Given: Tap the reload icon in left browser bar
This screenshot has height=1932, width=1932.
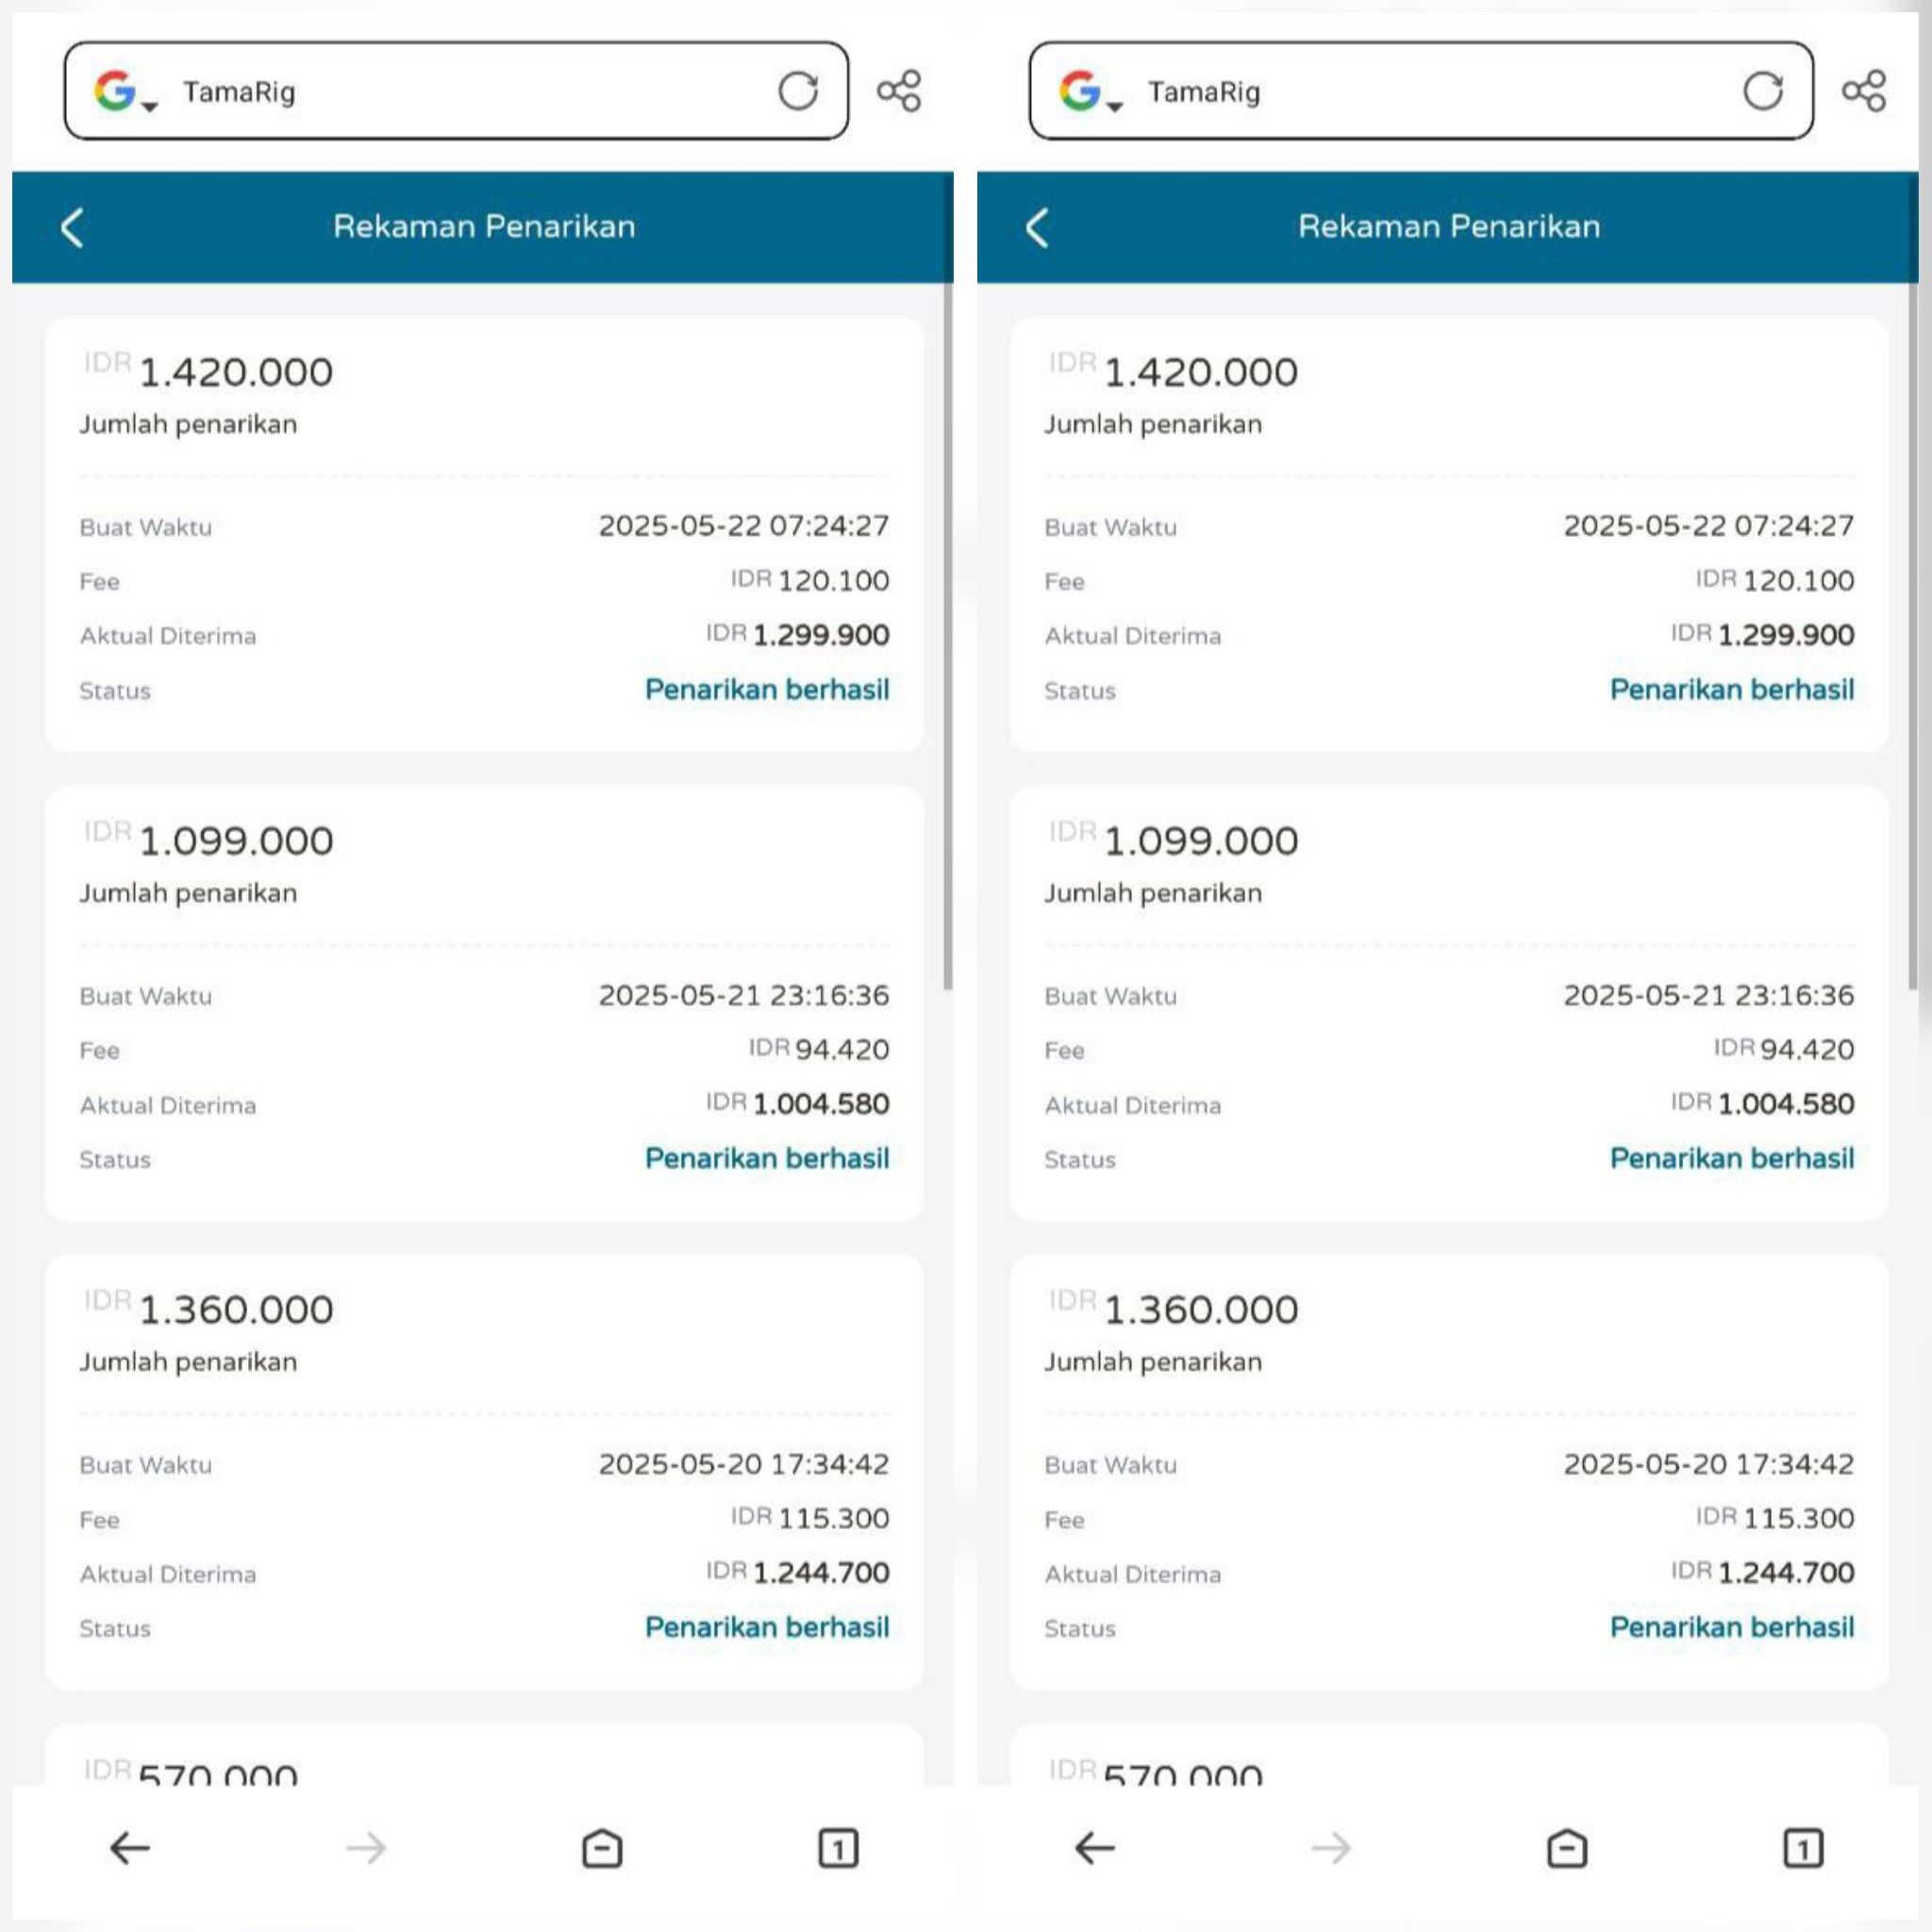Looking at the screenshot, I should pos(798,91).
